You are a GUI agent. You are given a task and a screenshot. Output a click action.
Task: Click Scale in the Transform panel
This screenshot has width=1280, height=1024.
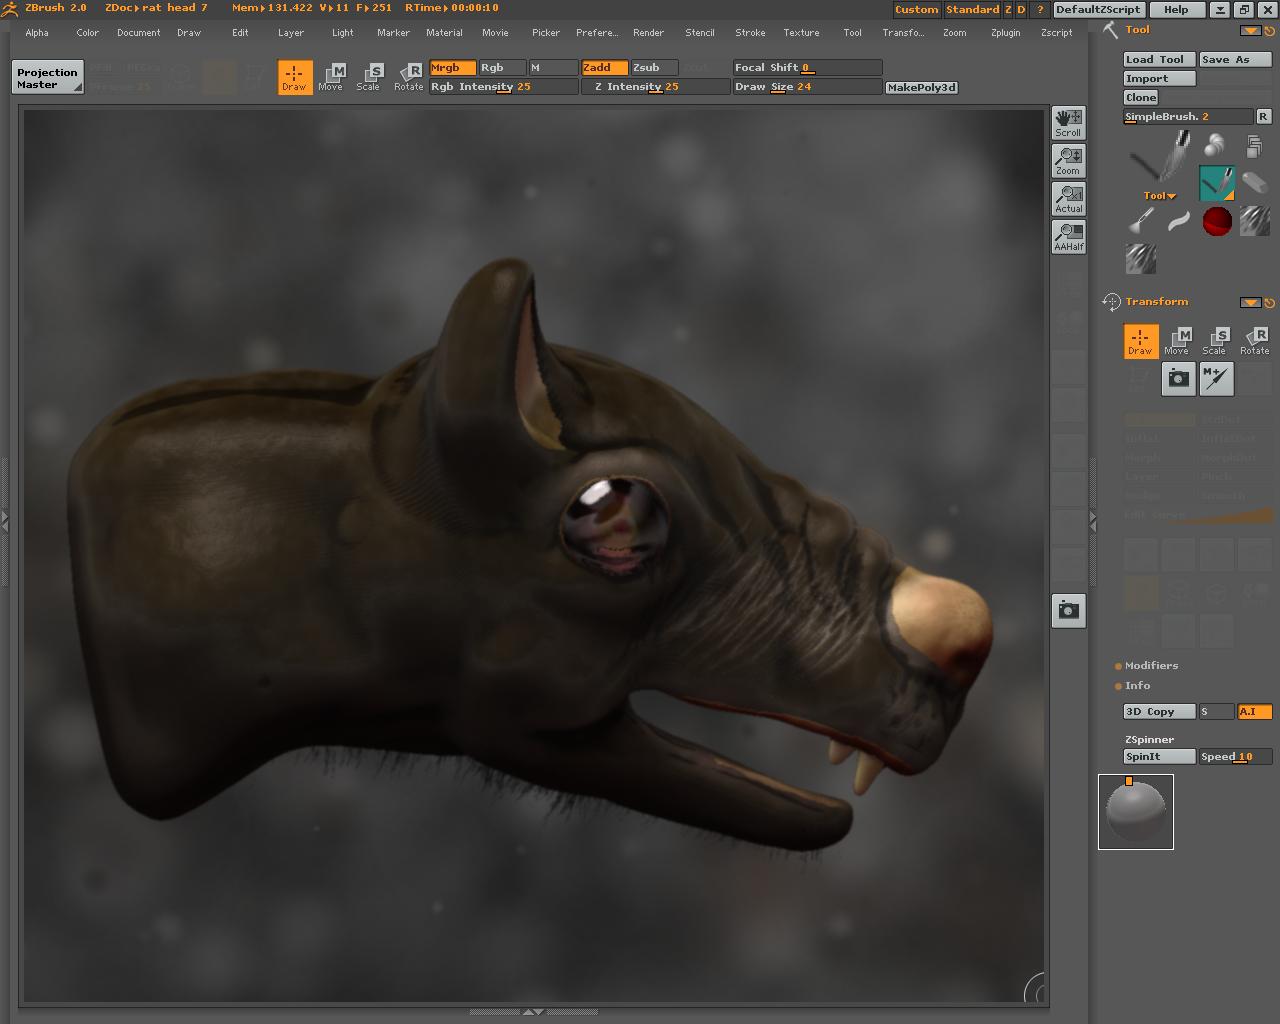1216,341
